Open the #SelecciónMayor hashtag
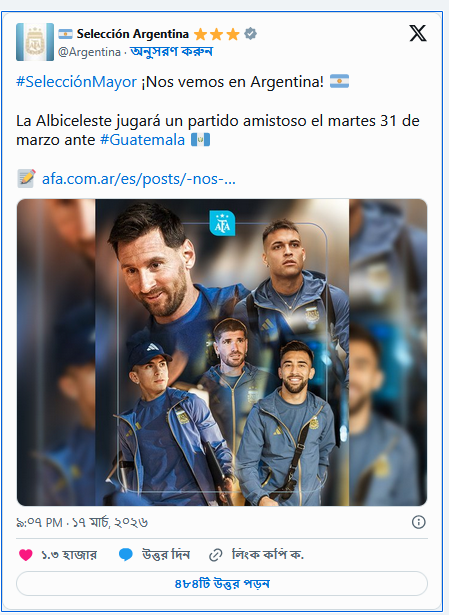The image size is (449, 615). [76, 82]
